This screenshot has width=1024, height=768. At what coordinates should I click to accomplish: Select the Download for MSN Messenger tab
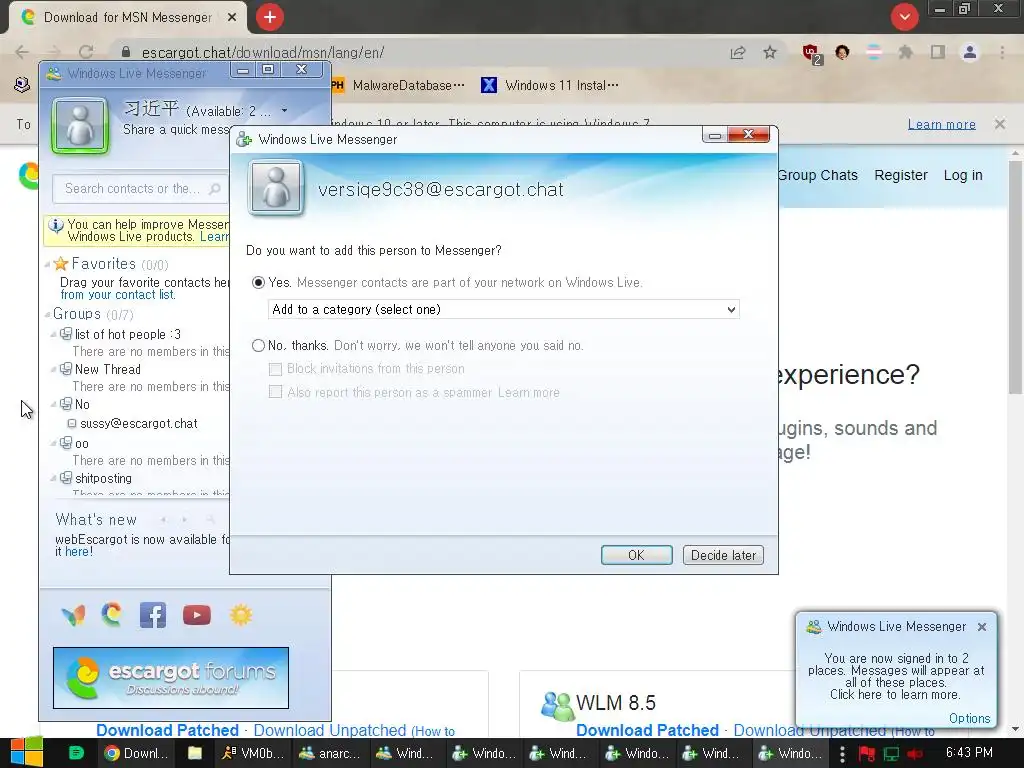[128, 18]
